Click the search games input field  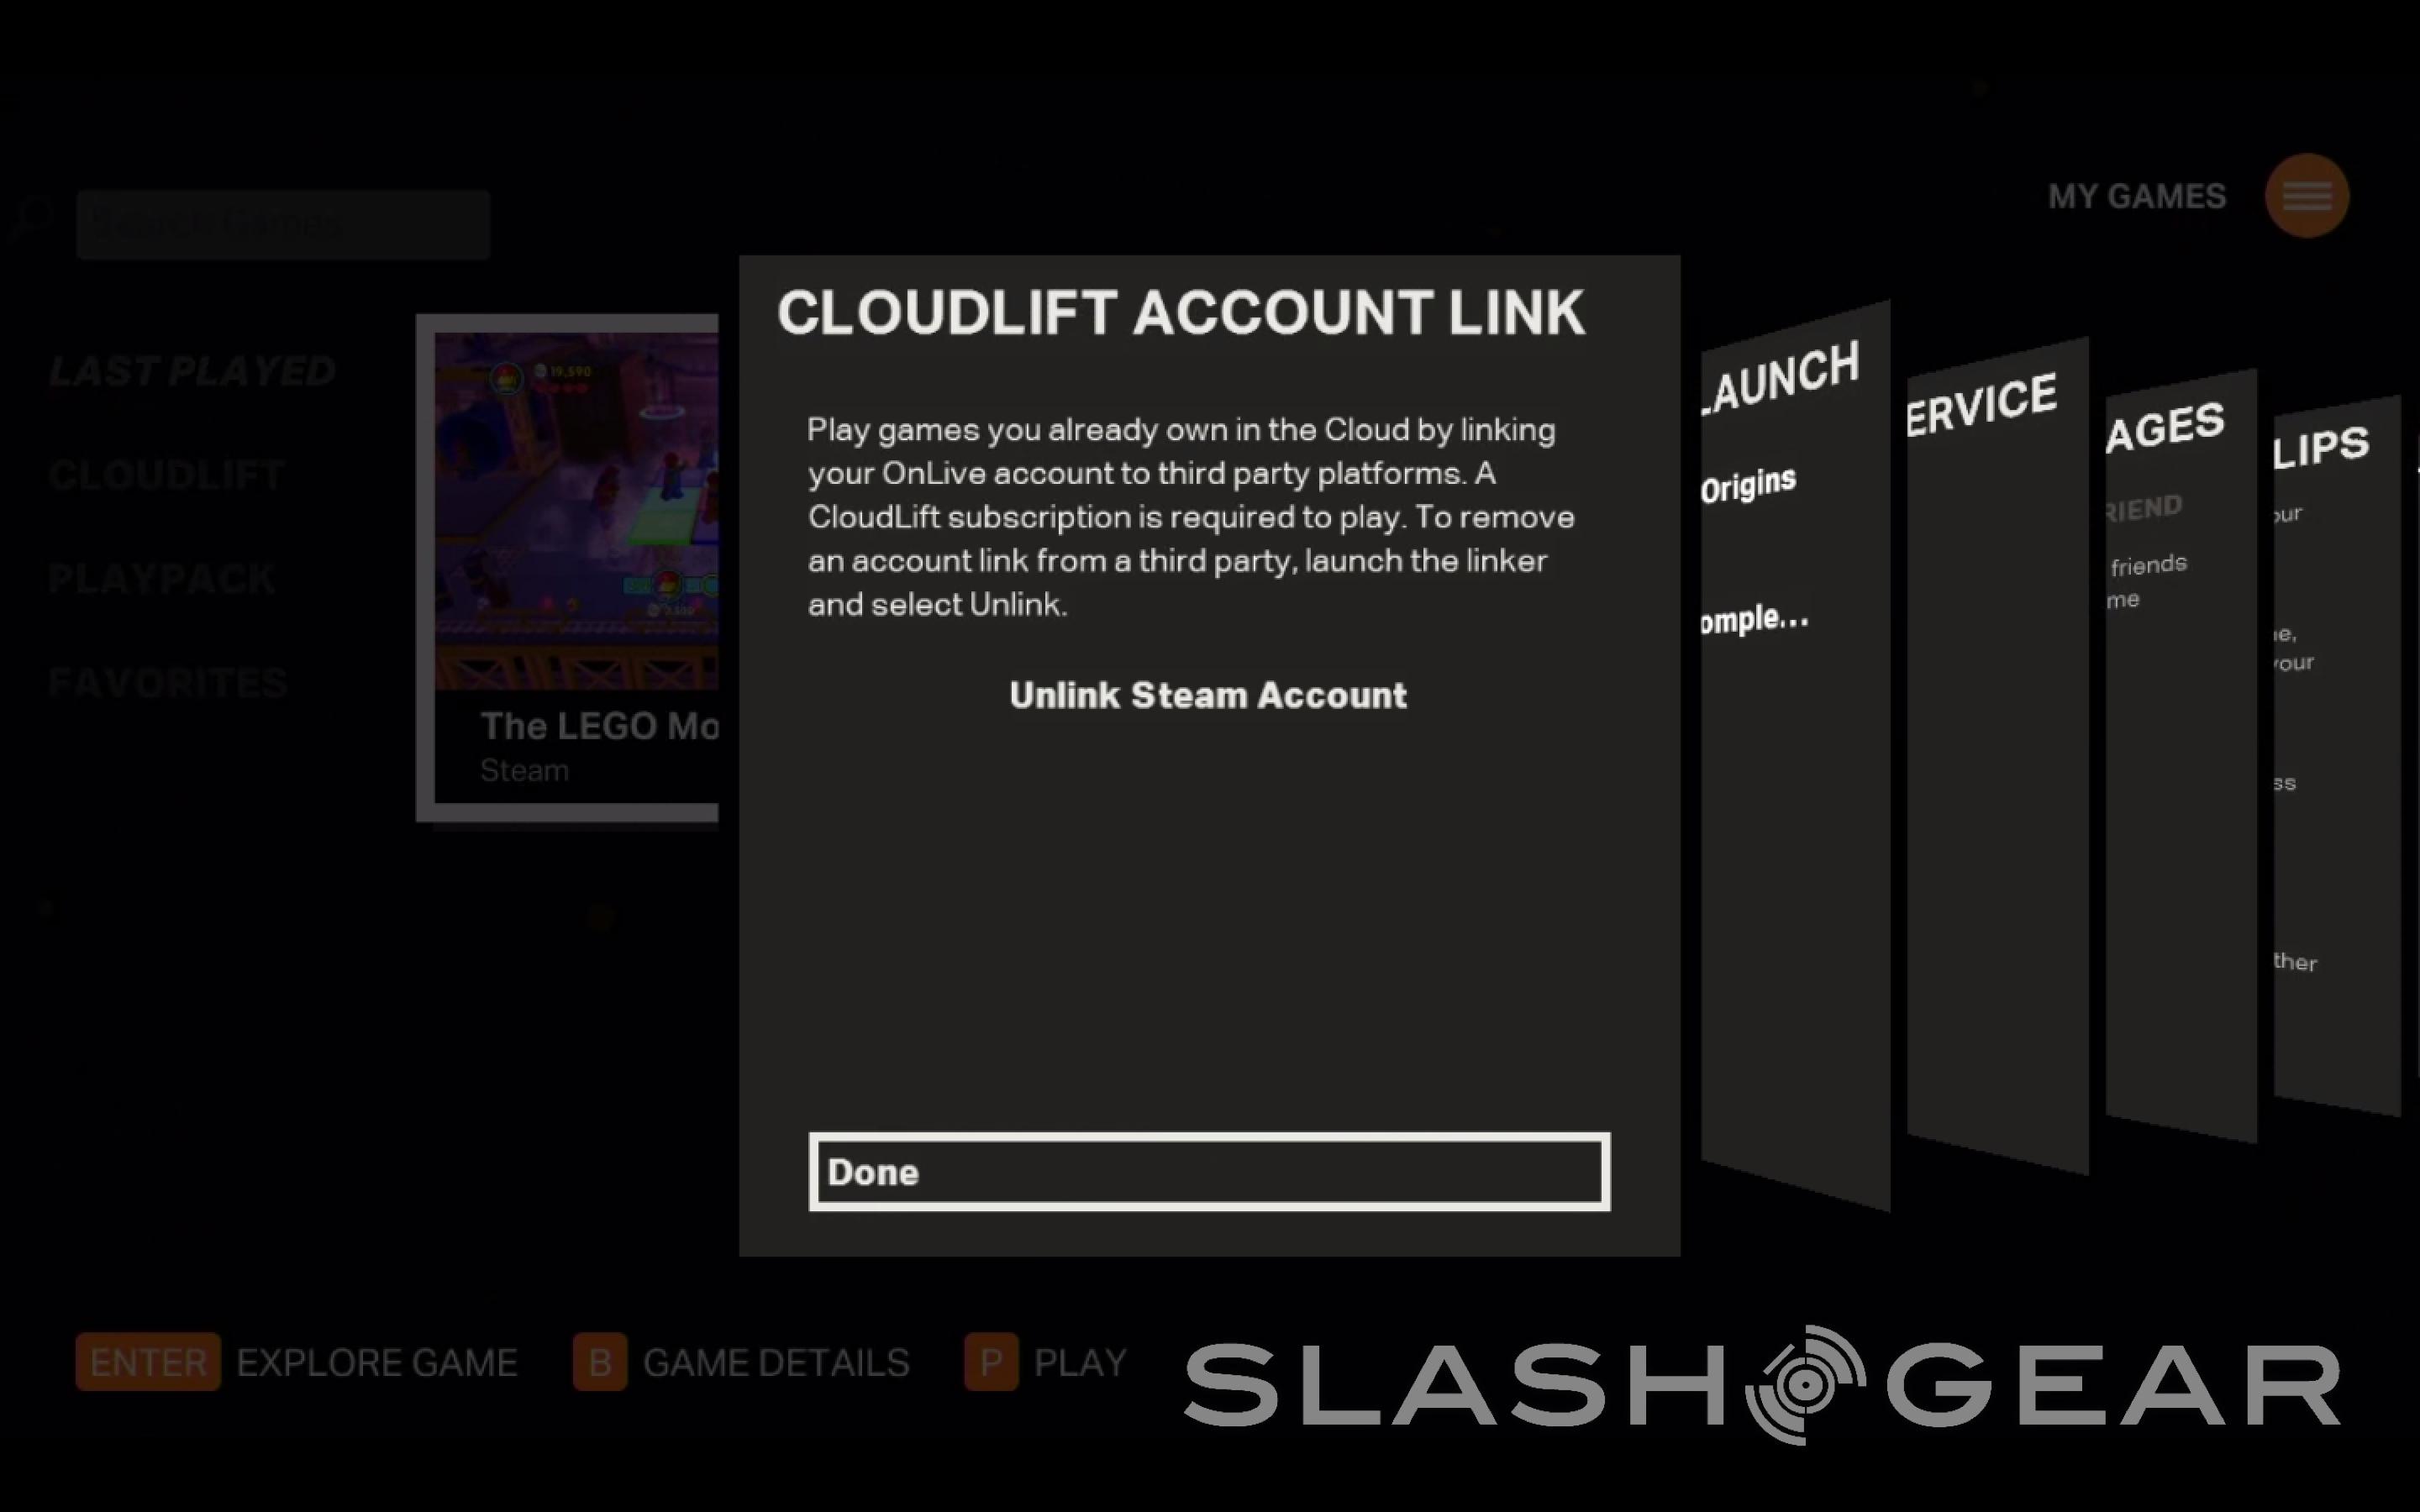pos(283,224)
